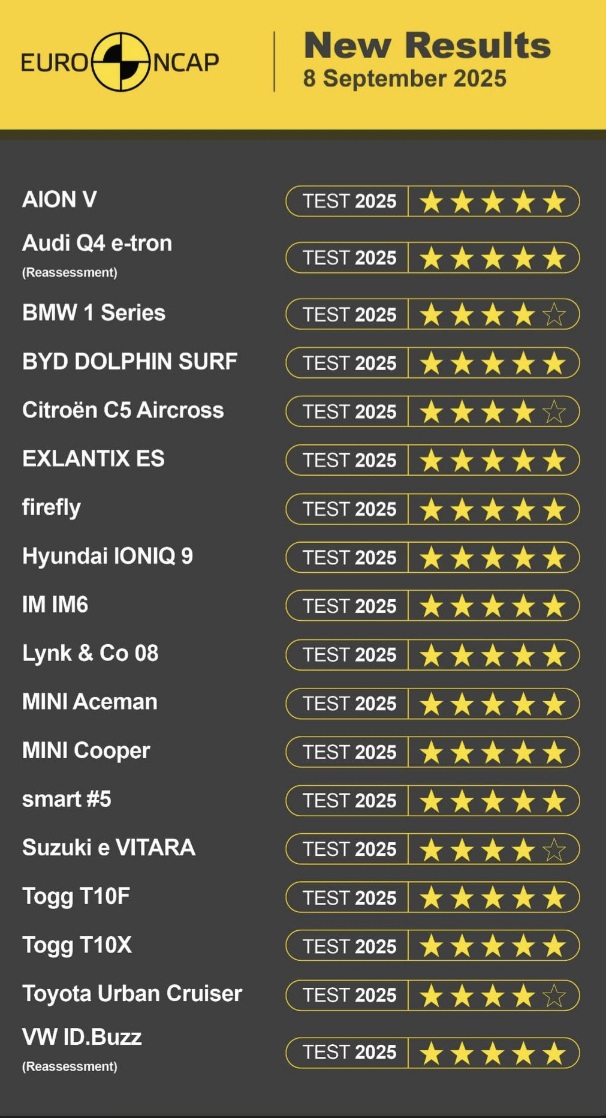Image resolution: width=606 pixels, height=1118 pixels.
Task: Click the empty fifth star for BMW 1 Series
Action: click(553, 314)
